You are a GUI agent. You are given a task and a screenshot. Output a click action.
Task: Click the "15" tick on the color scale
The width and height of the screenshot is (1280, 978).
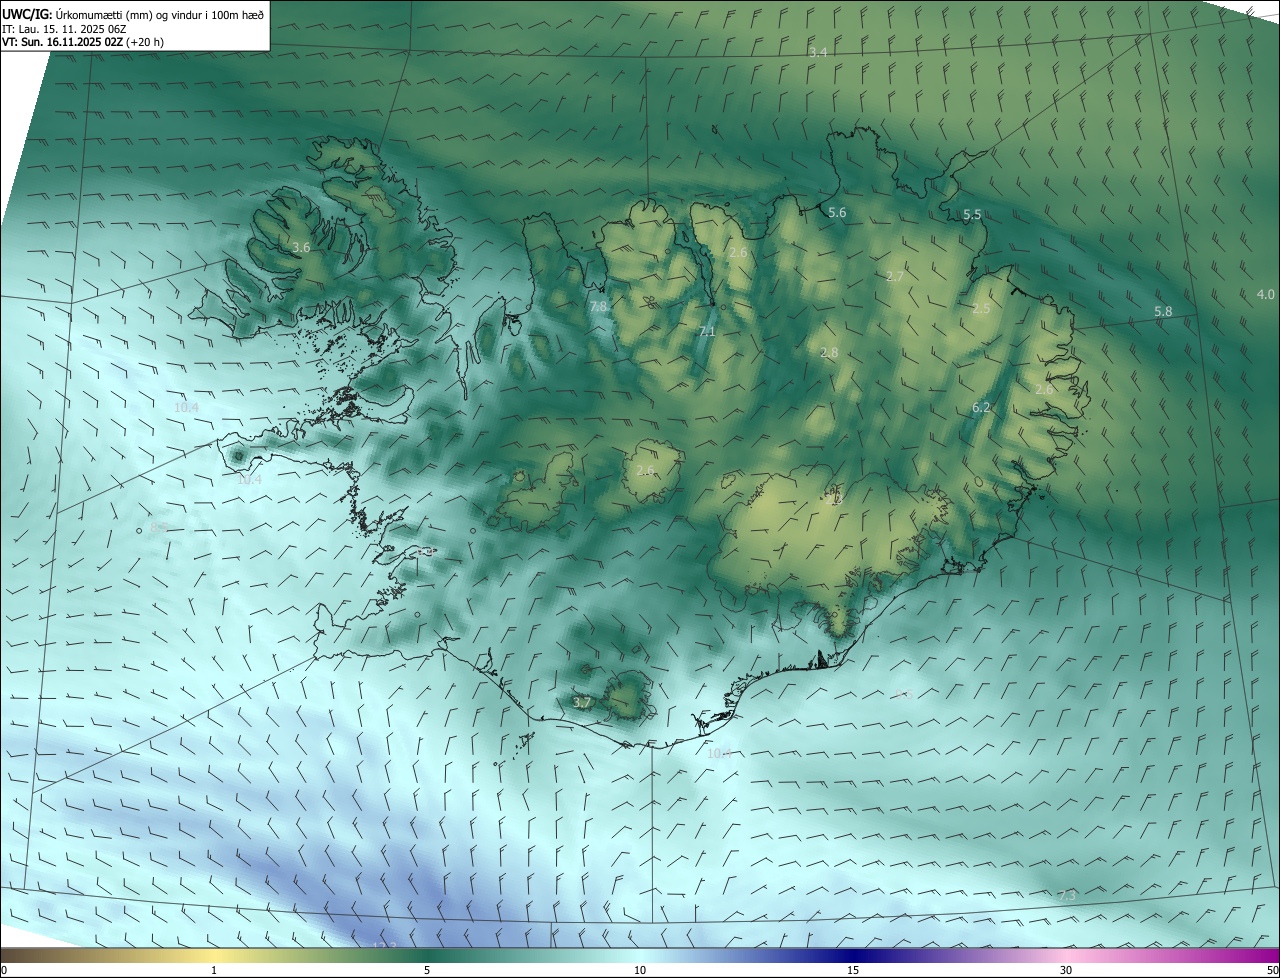coord(853,970)
